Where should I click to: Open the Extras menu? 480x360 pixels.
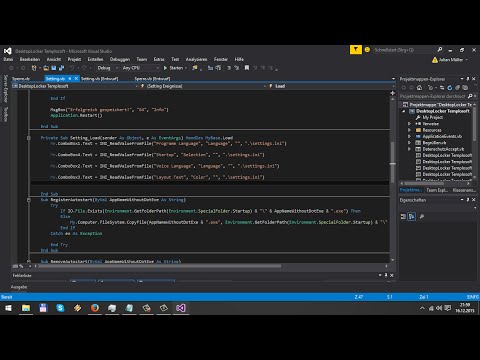tap(159, 59)
